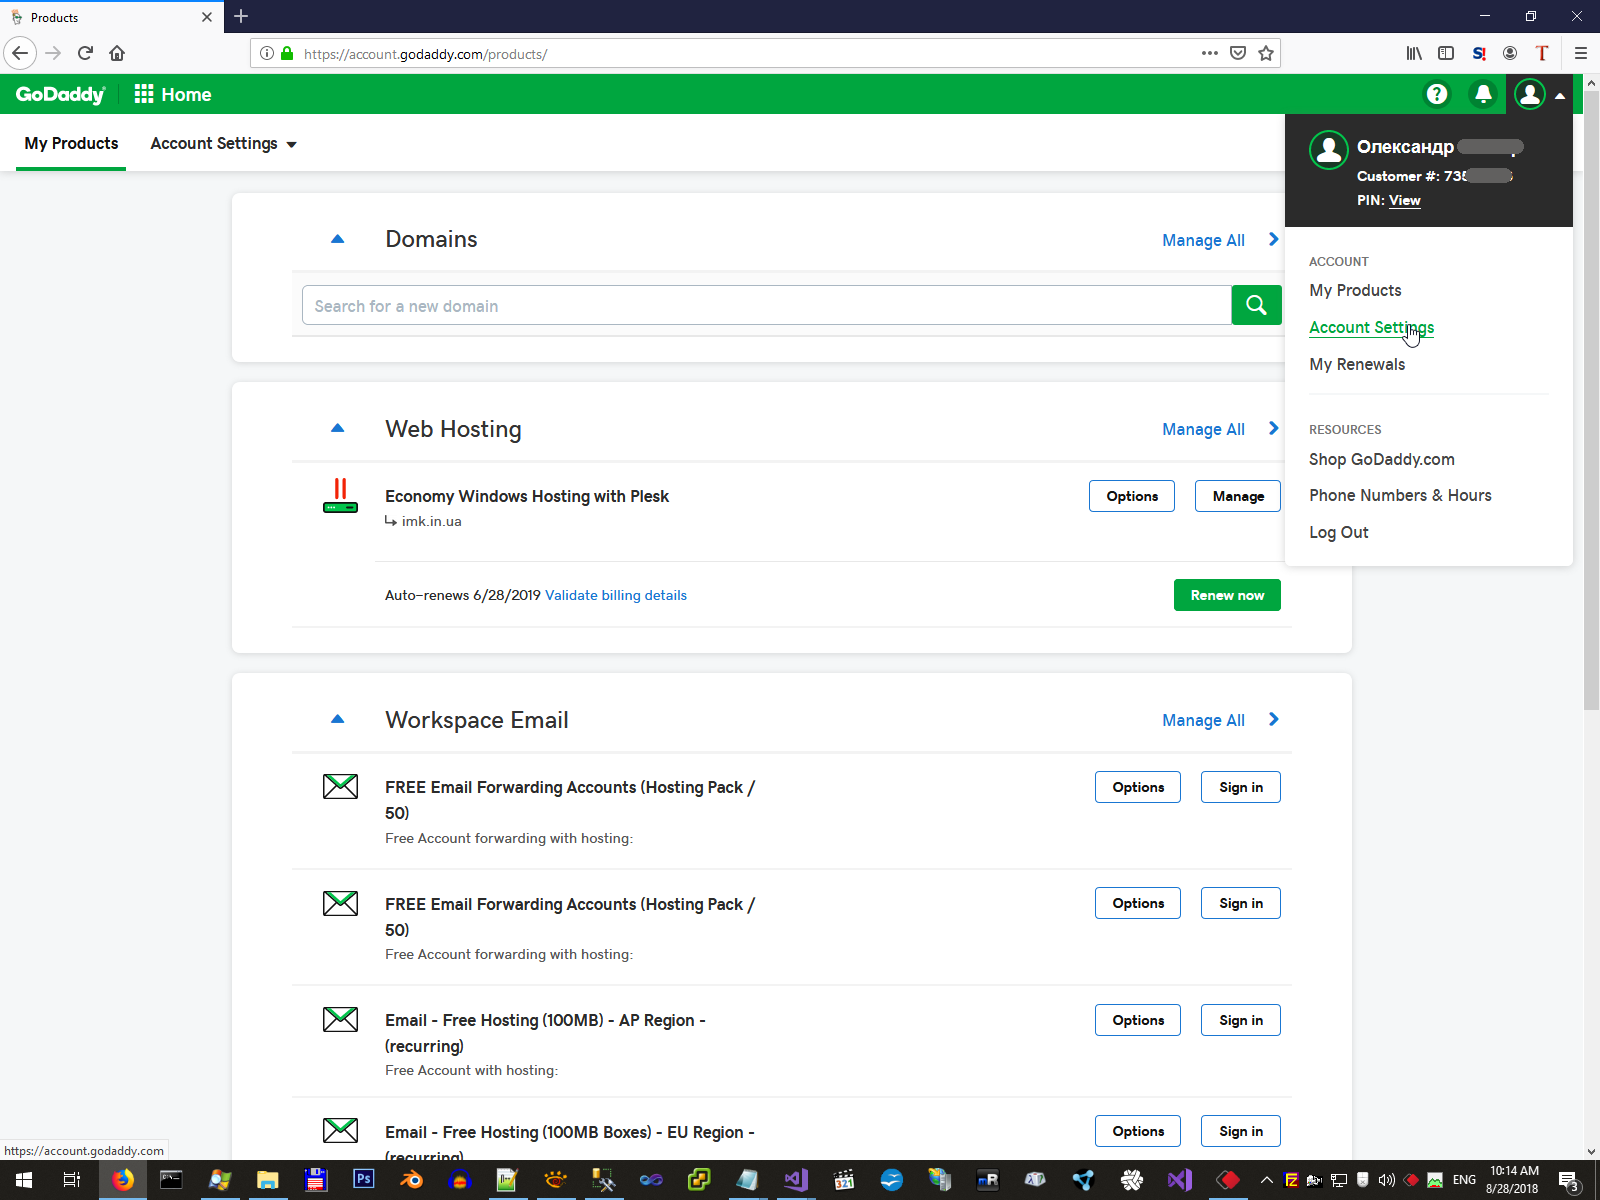
Task: Select the My Products tab
Action: click(71, 143)
